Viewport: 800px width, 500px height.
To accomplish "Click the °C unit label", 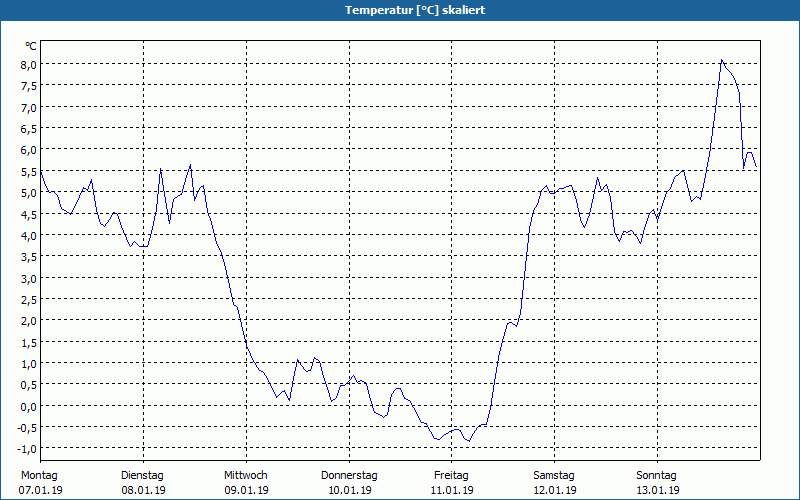I will (x=31, y=46).
